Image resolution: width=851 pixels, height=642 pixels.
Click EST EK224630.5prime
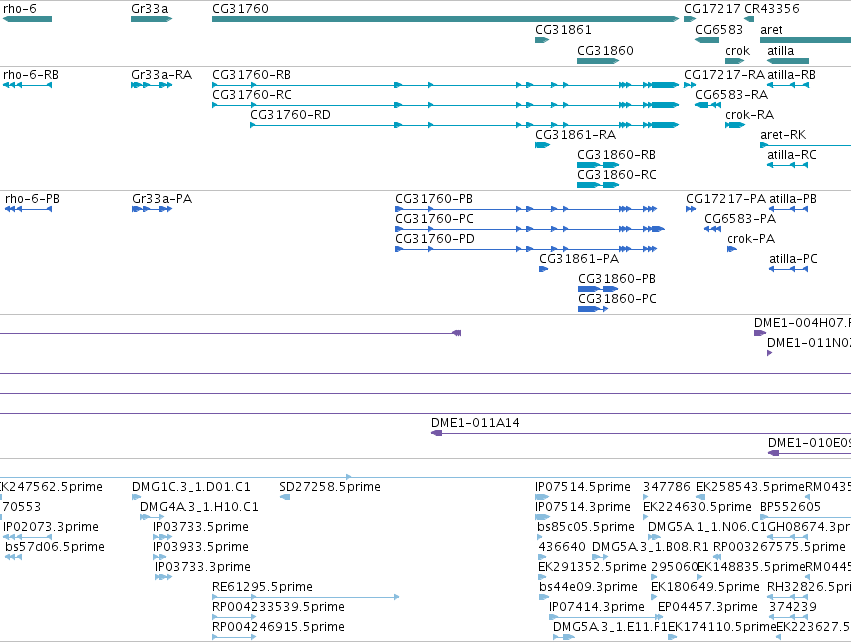point(697,507)
